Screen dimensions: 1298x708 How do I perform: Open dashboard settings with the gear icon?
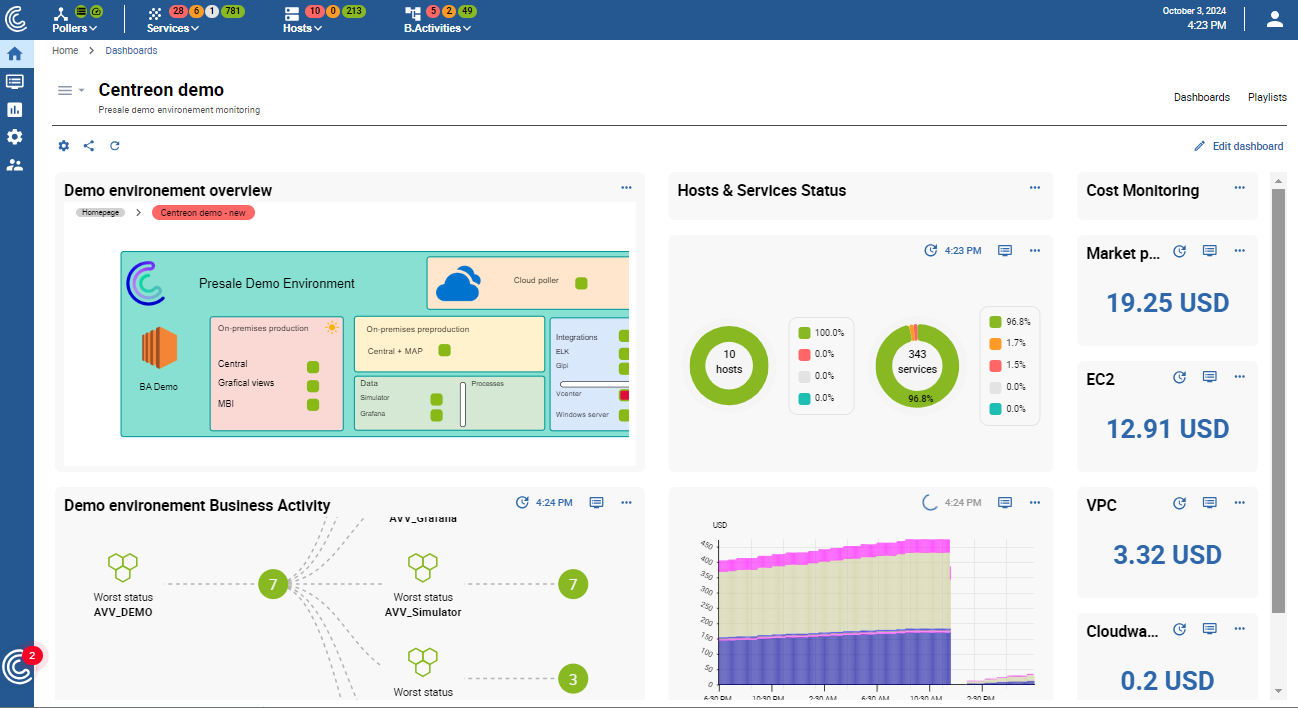(63, 145)
